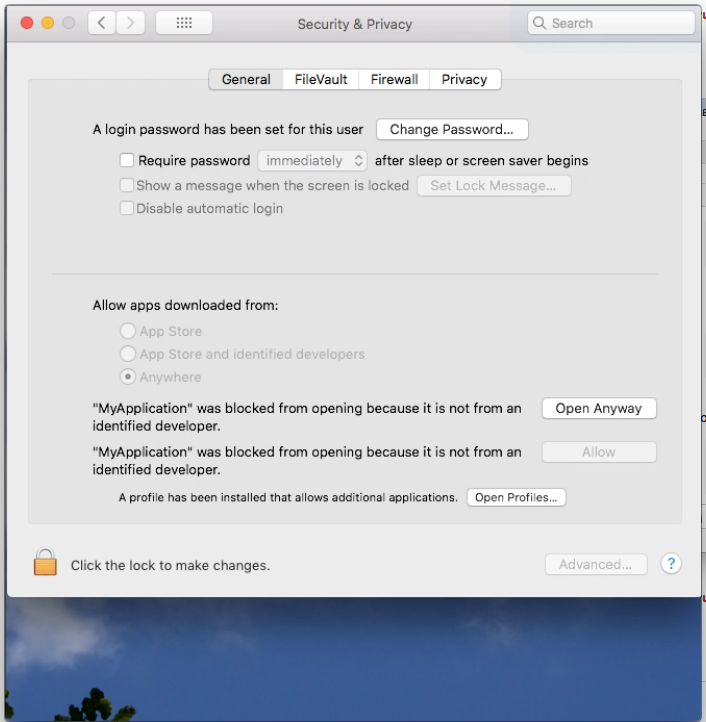Viewport: 706px width, 722px height.
Task: Open the immediately delay dropdown
Action: (x=312, y=160)
